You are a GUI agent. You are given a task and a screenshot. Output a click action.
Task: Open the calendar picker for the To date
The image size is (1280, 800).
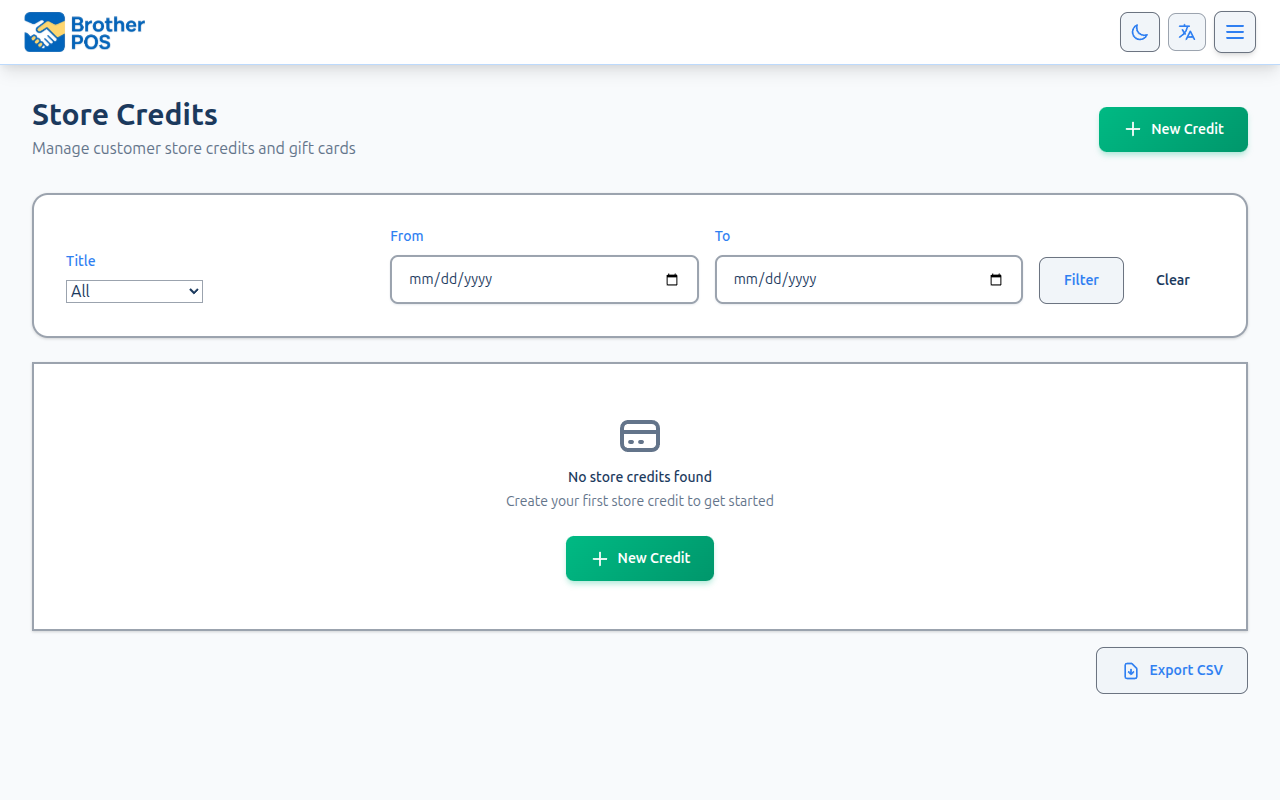(x=996, y=280)
